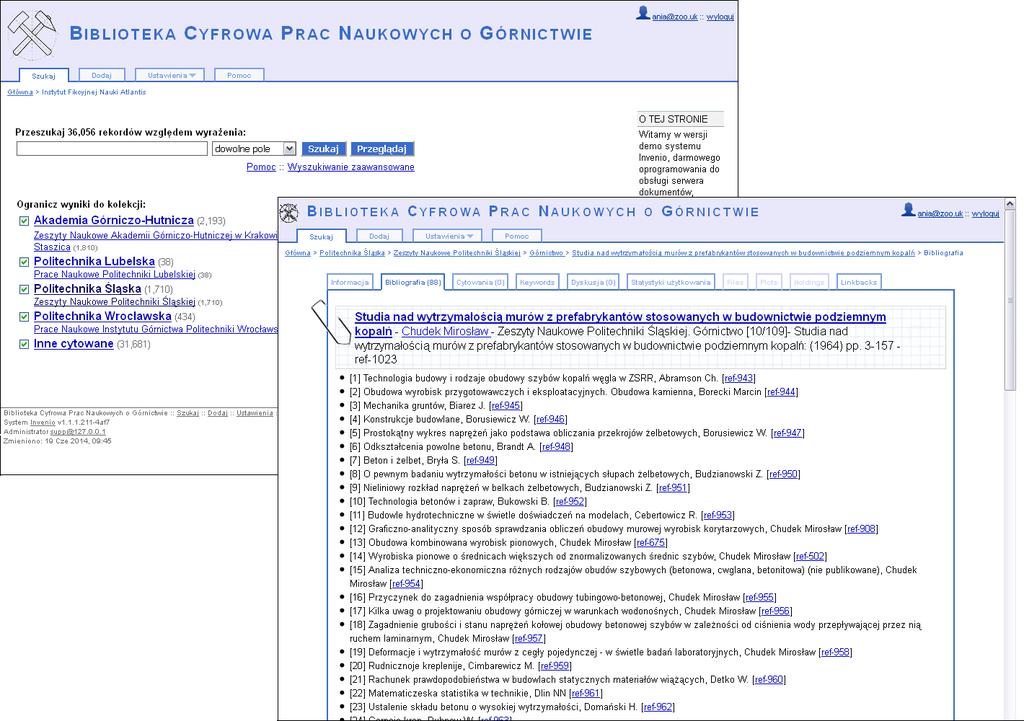
Task: Select the Dodaj tab in back window
Action: 101,75
